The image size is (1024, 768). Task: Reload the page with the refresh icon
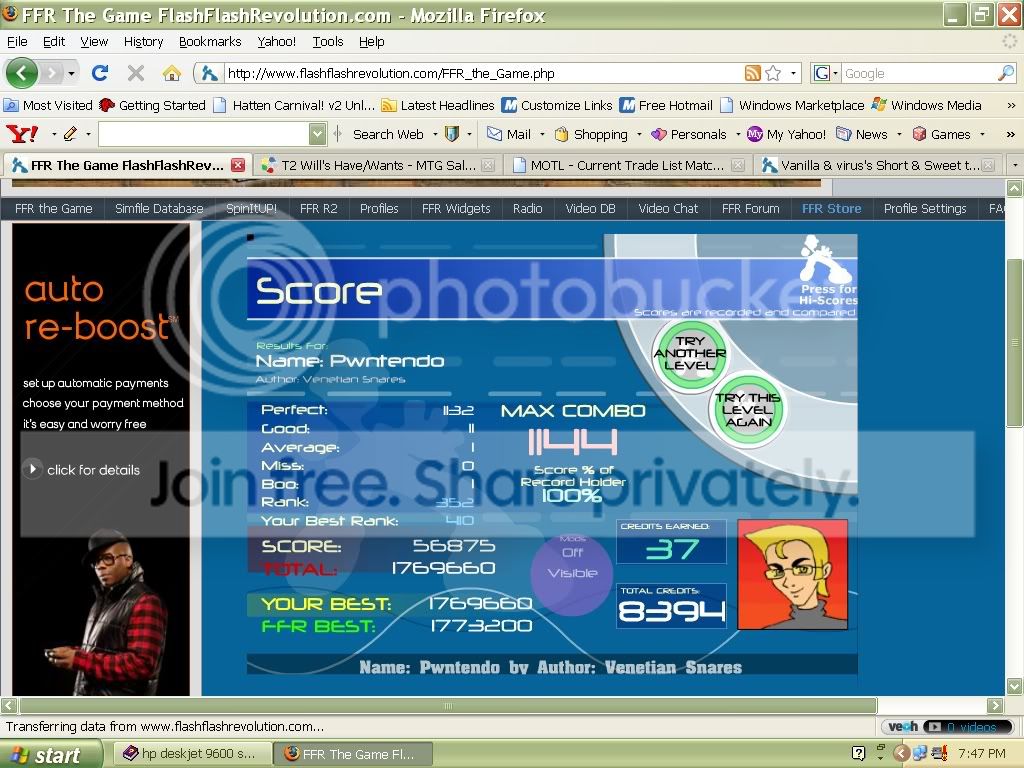click(100, 73)
